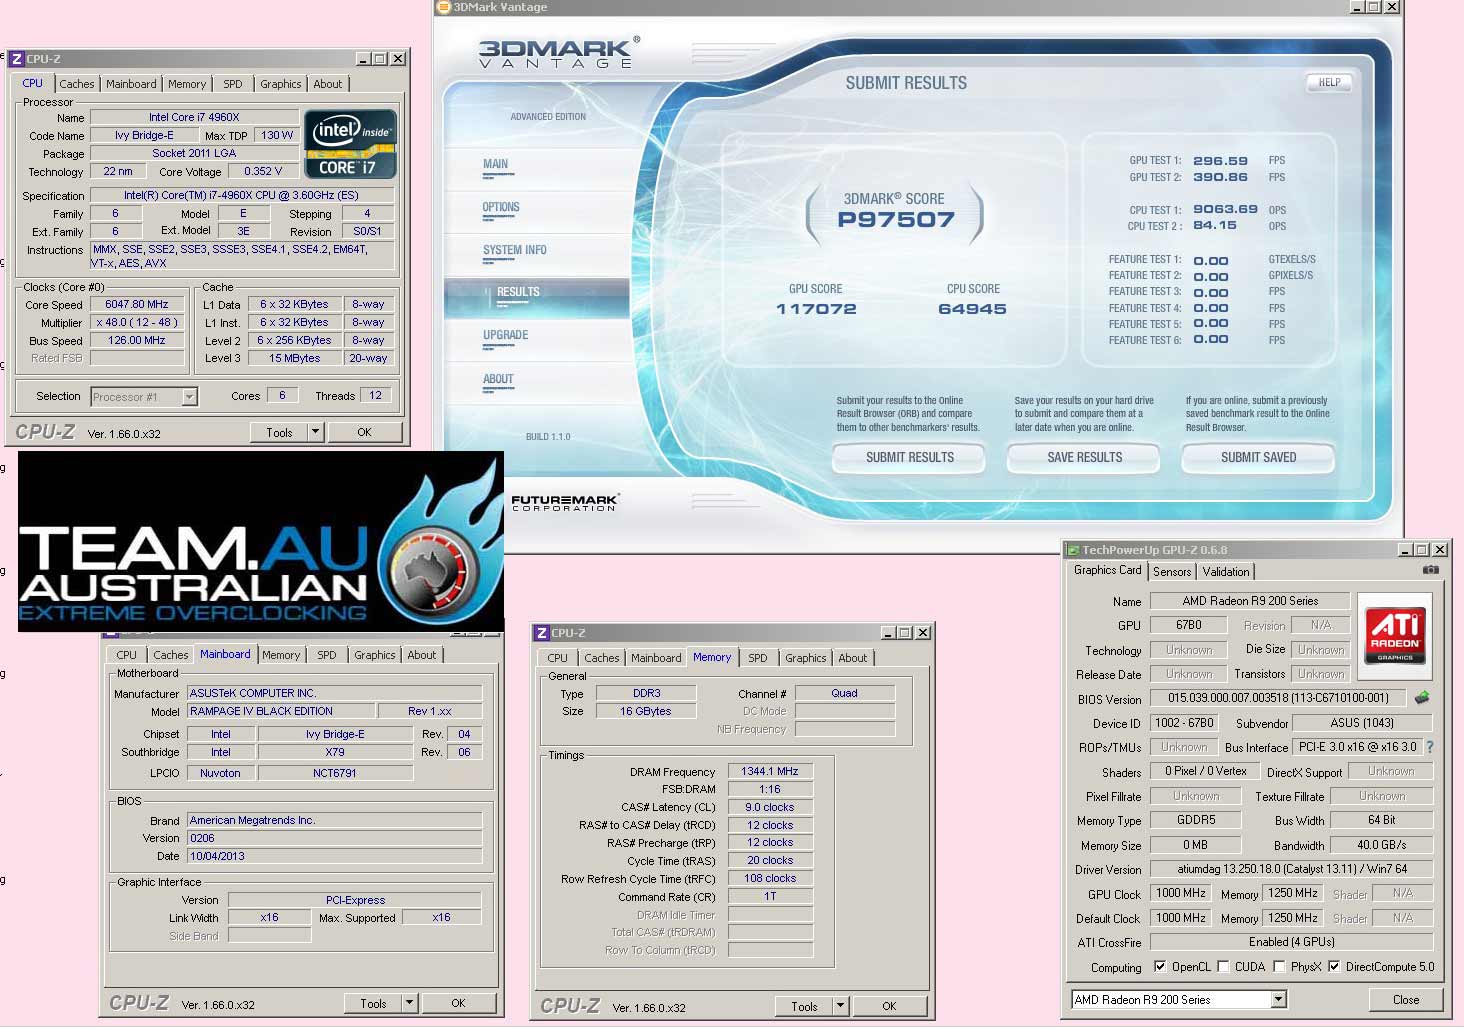Open the Tools dropdown arrow in Memory CPU-Z
Screen dimensions: 1464x1028
pyautogui.click(x=840, y=1006)
